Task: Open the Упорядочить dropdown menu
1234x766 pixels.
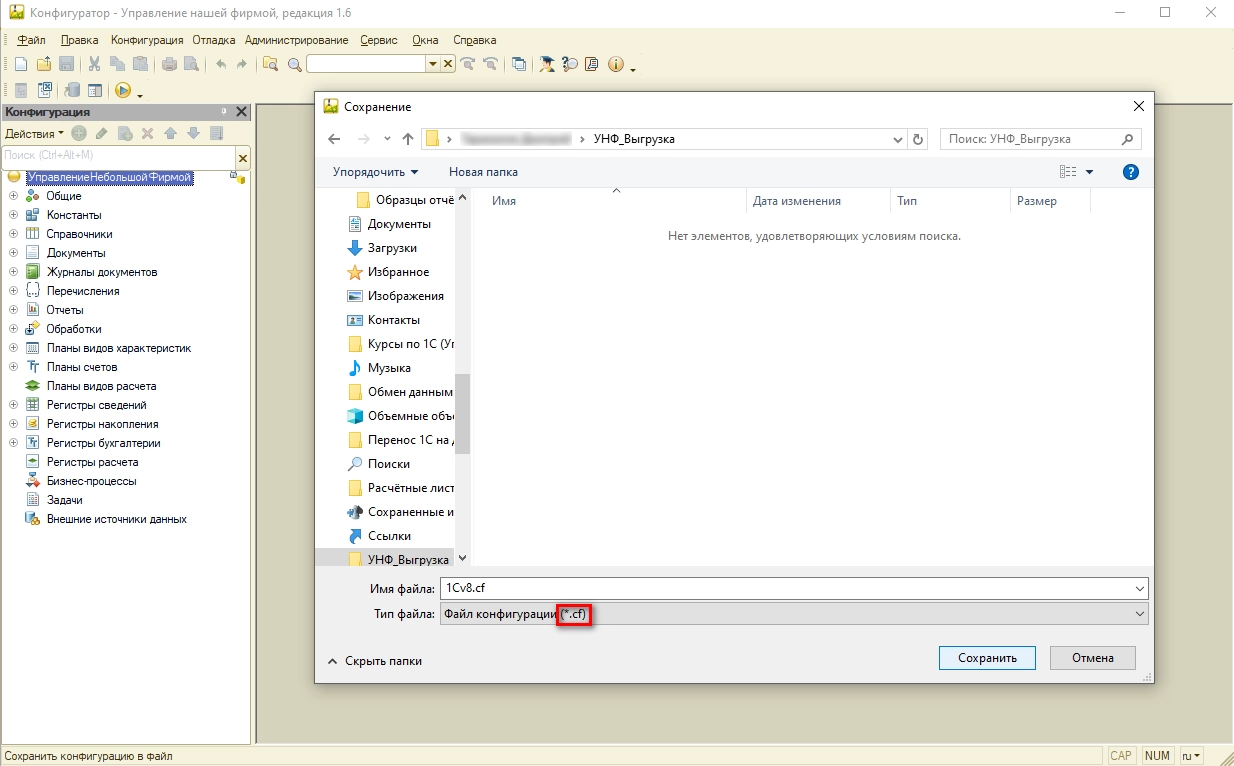Action: click(x=375, y=172)
